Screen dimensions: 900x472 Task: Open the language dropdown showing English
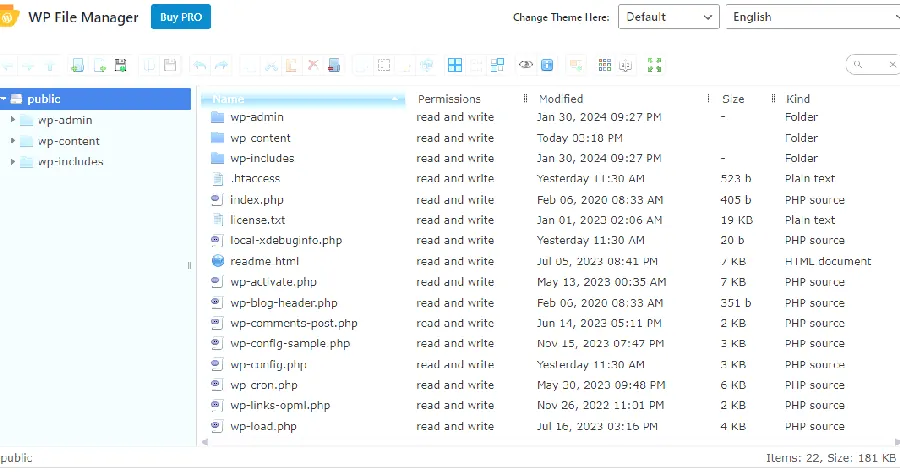[813, 17]
